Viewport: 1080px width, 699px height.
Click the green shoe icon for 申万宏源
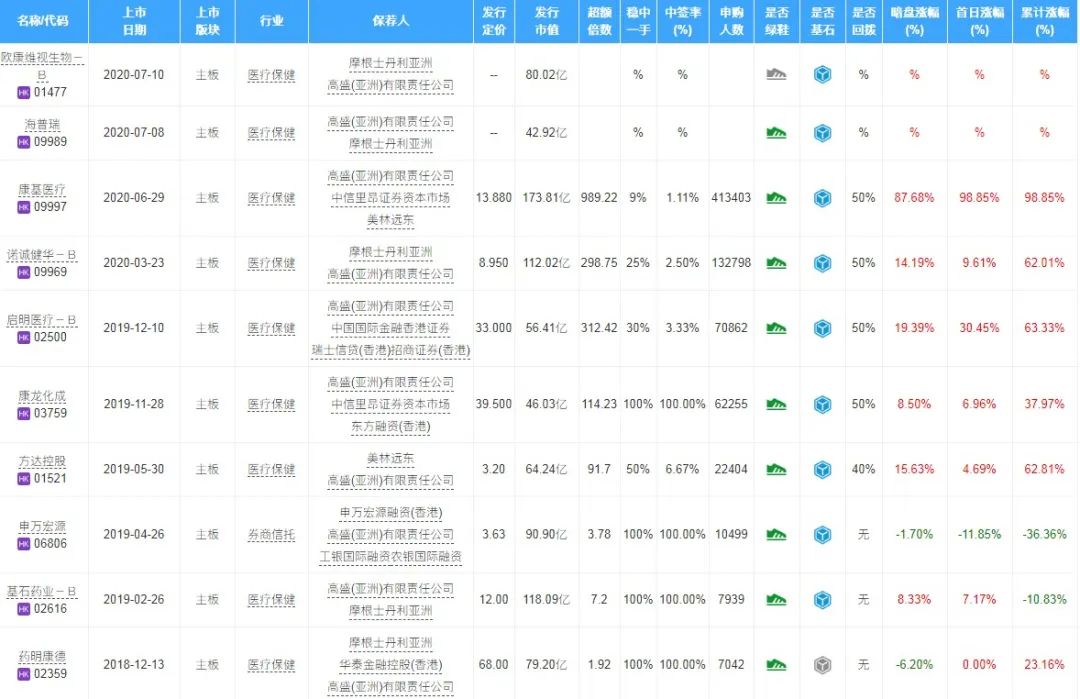point(776,534)
